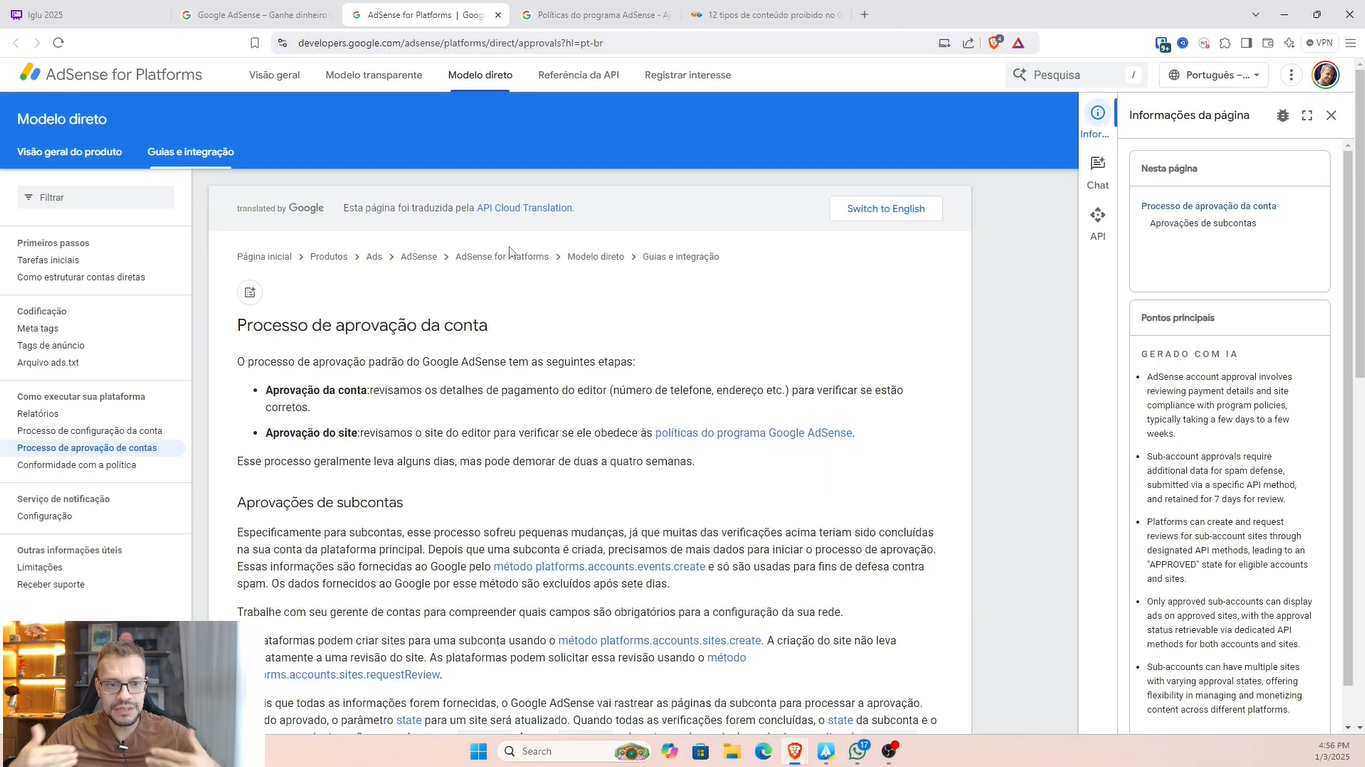
Task: Expand info panel to full screen
Action: [1306, 116]
